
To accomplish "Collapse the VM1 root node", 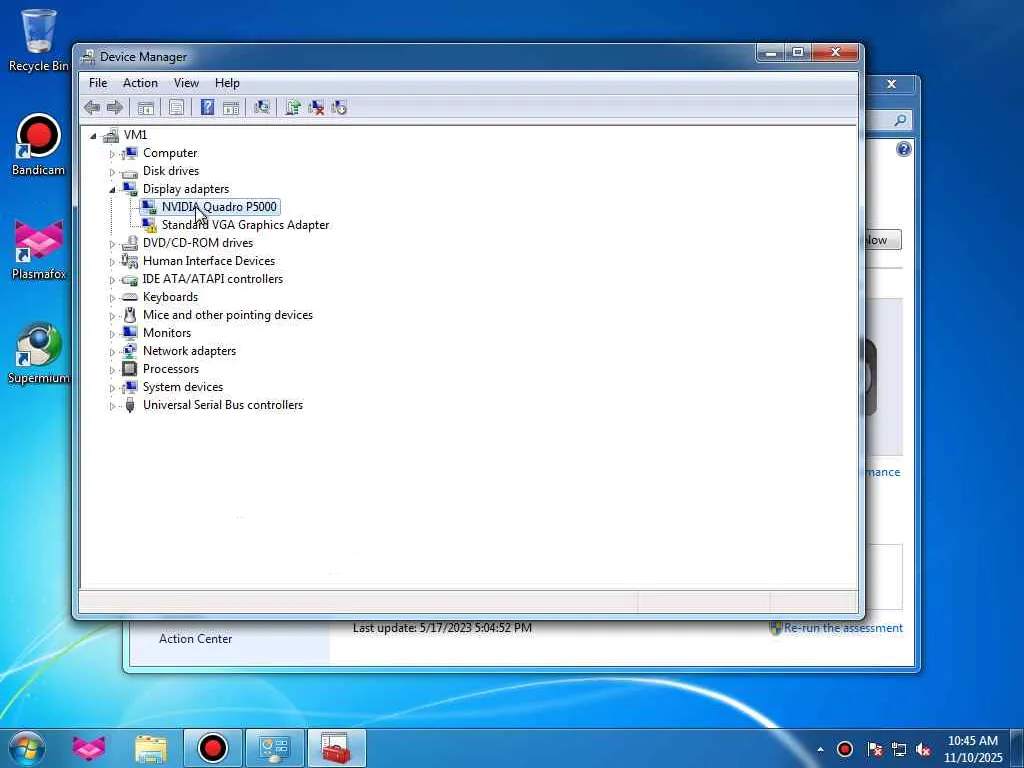I will click(93, 136).
